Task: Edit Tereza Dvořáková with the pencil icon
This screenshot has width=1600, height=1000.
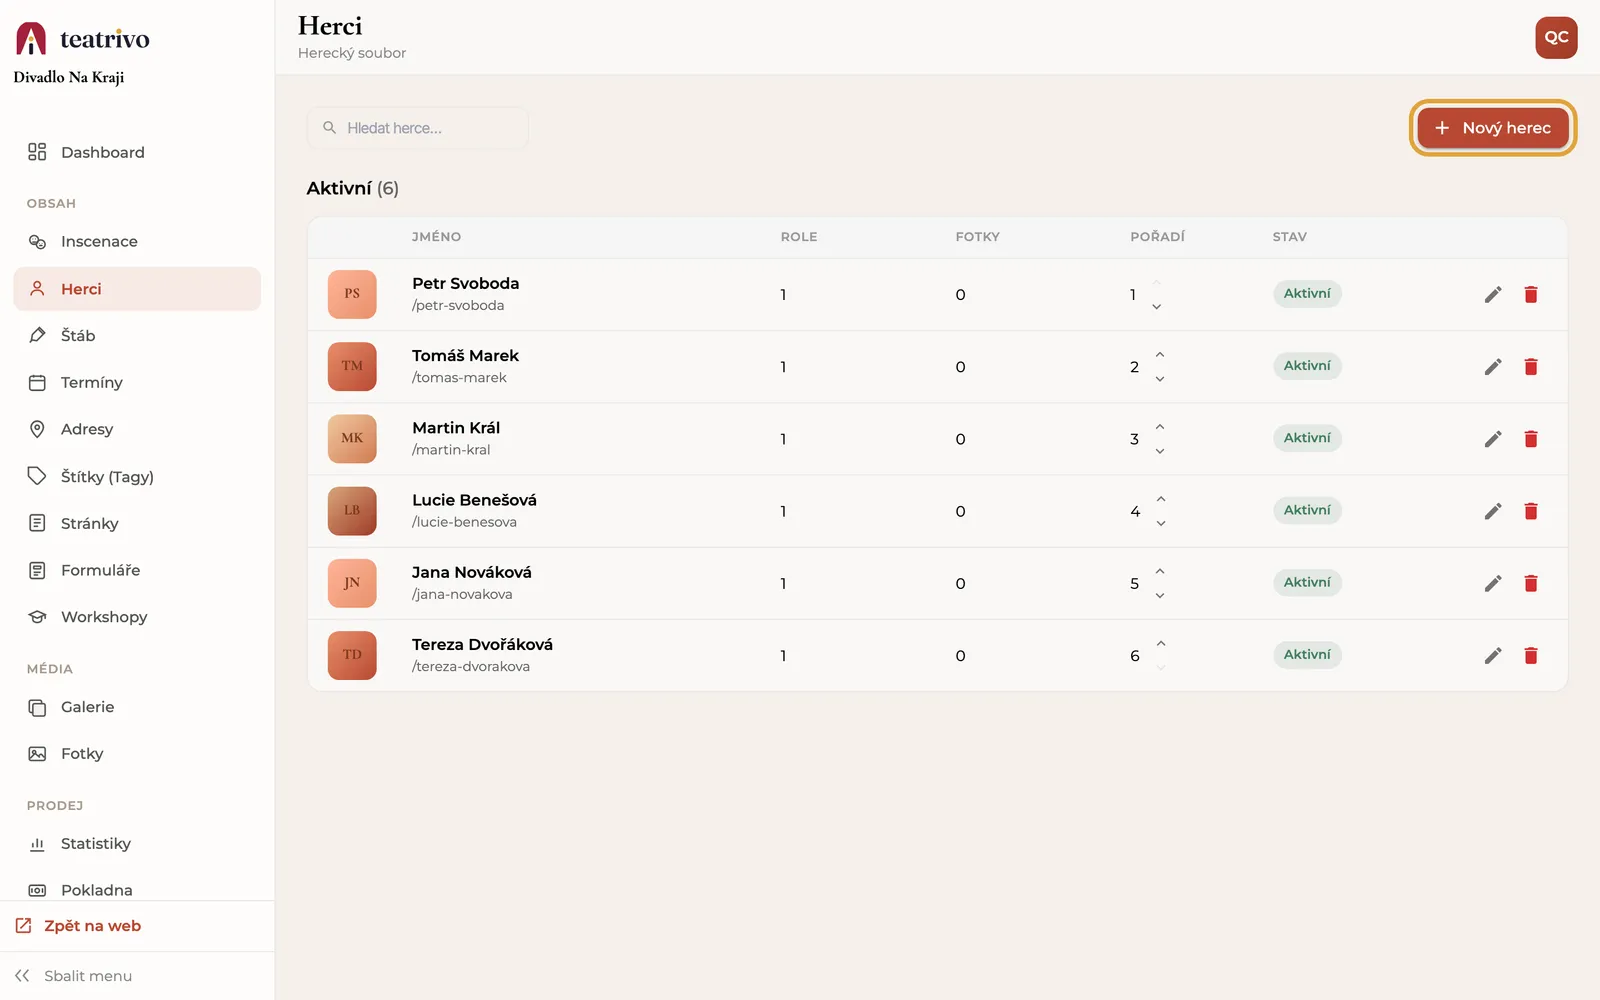Action: (x=1493, y=655)
